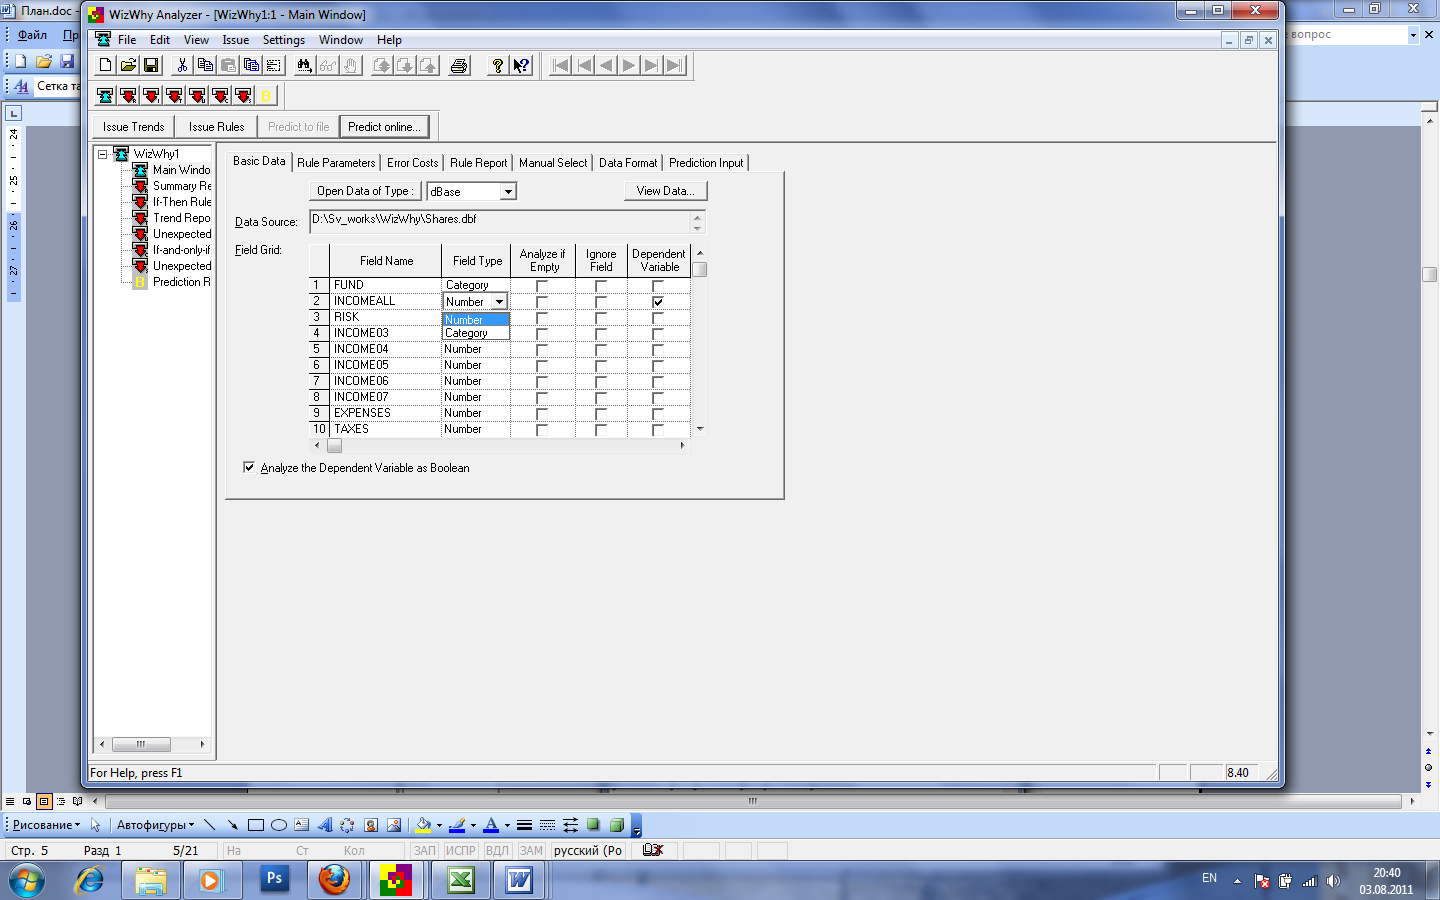Toggle Analyze the Dependent Variable as Boolean
This screenshot has height=900, width=1440.
point(249,467)
